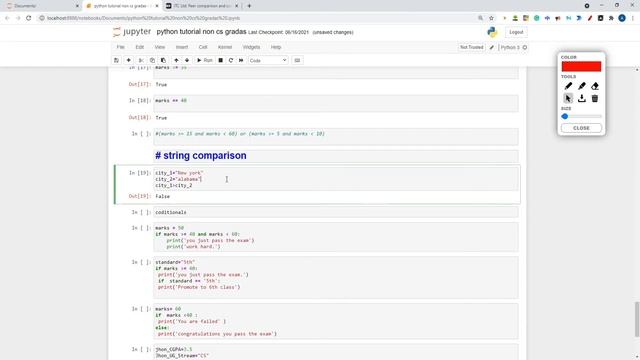The width and height of the screenshot is (640, 360).
Task: Click the Jupyter logo
Action: tap(132, 32)
